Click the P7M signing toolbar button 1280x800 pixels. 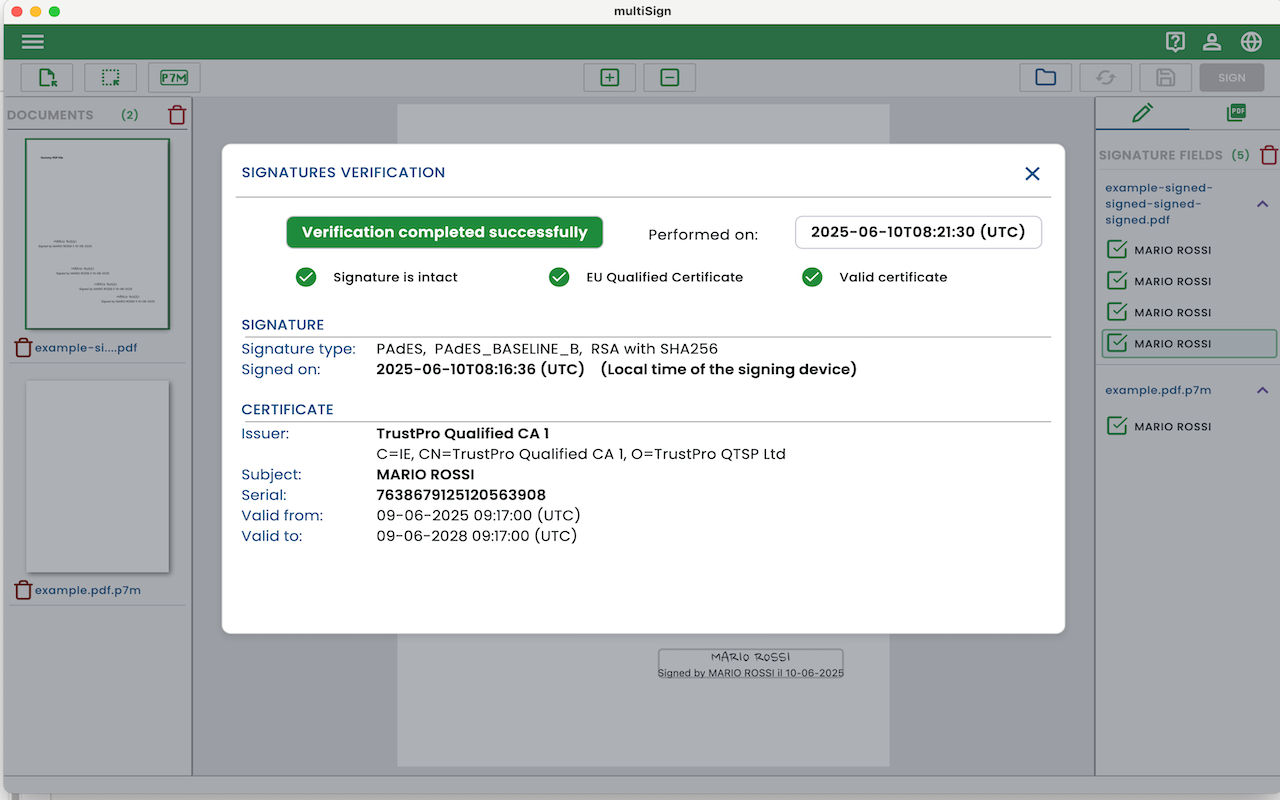[x=174, y=78]
